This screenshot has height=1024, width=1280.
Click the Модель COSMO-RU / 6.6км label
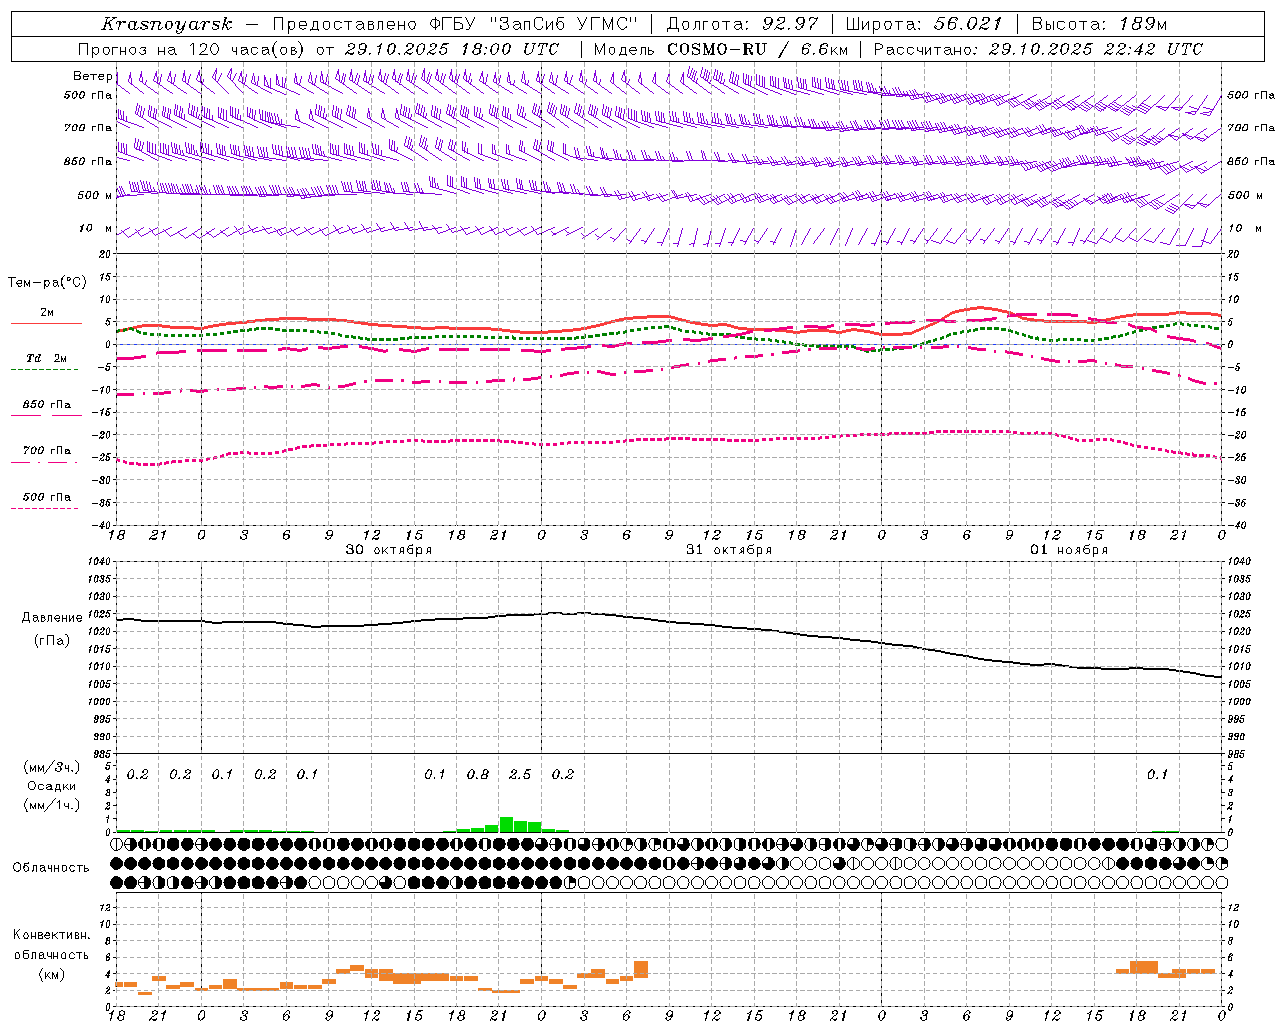click(x=721, y=49)
